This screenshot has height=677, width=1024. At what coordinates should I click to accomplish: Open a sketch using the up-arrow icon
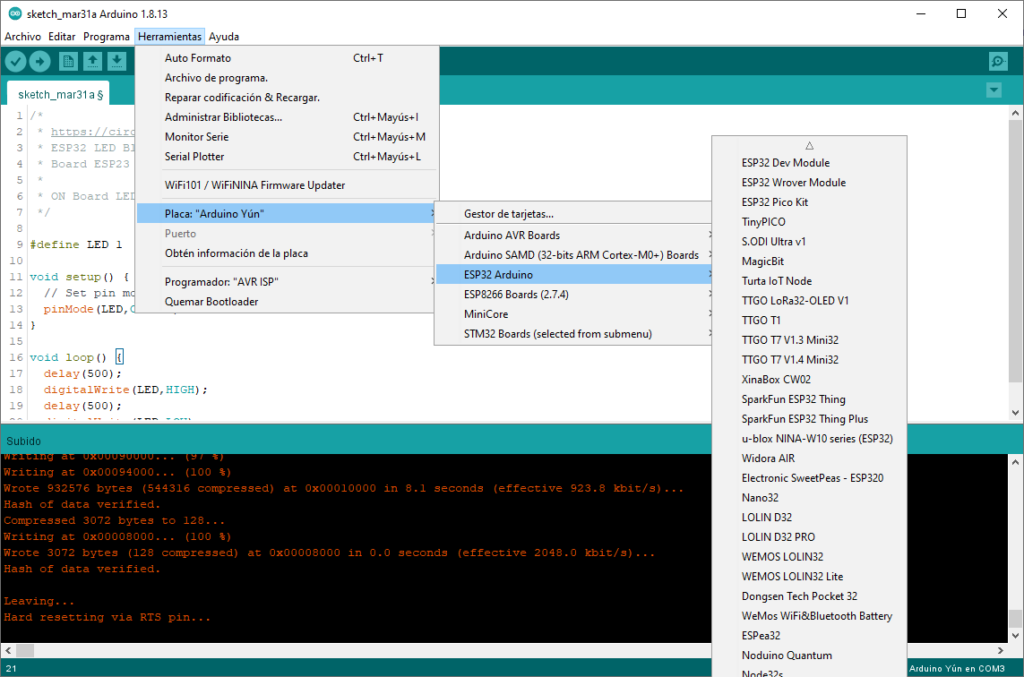93,61
